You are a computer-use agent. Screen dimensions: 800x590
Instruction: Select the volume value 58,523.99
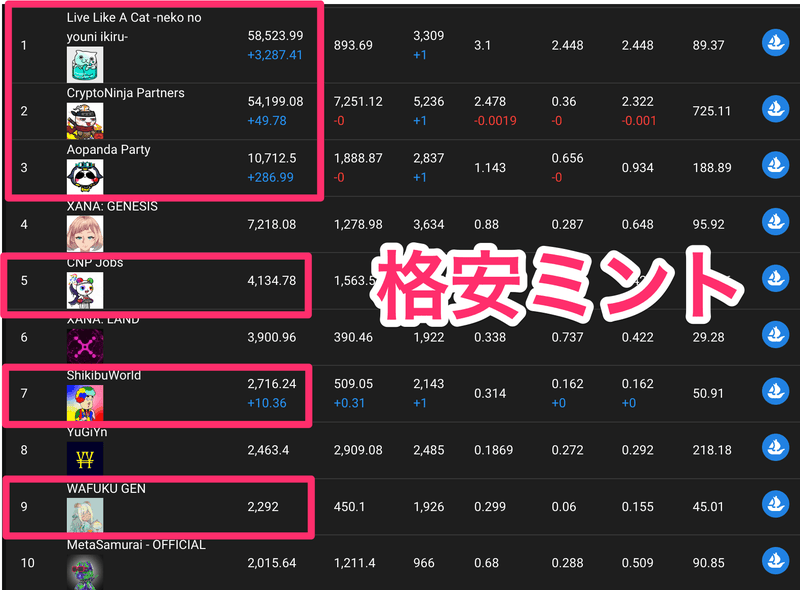[276, 36]
